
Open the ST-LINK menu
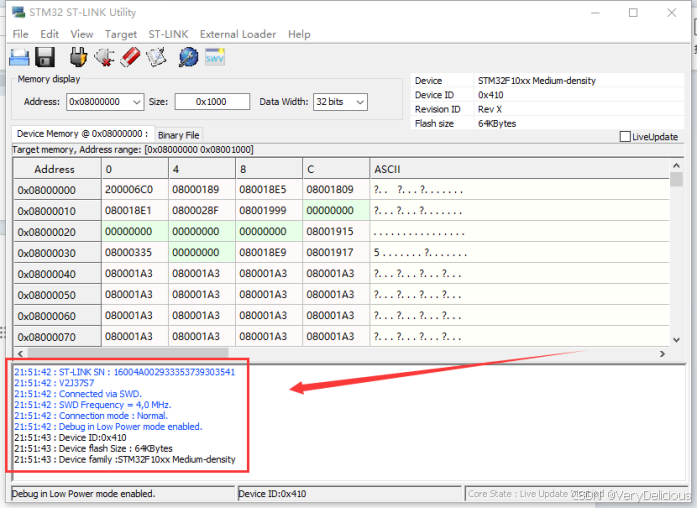pos(168,34)
